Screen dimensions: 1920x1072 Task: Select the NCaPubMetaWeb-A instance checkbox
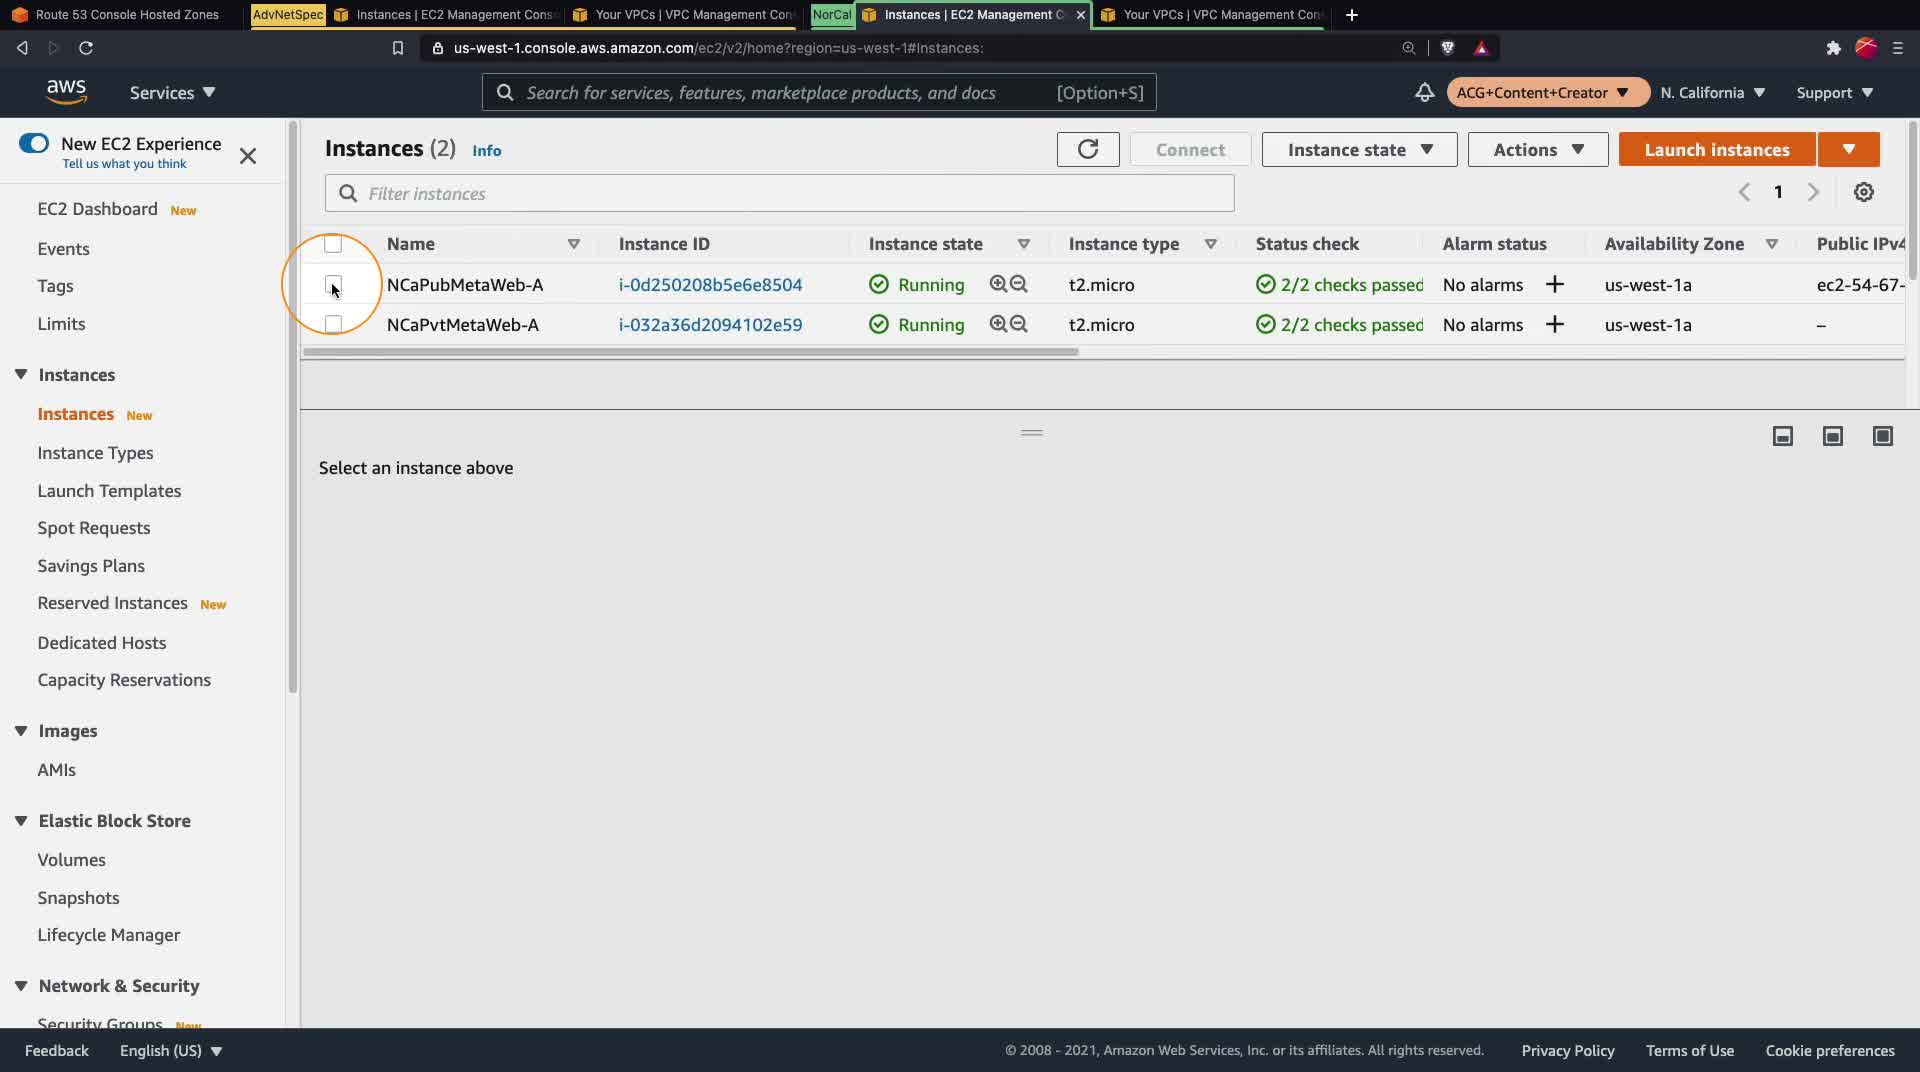(x=333, y=284)
